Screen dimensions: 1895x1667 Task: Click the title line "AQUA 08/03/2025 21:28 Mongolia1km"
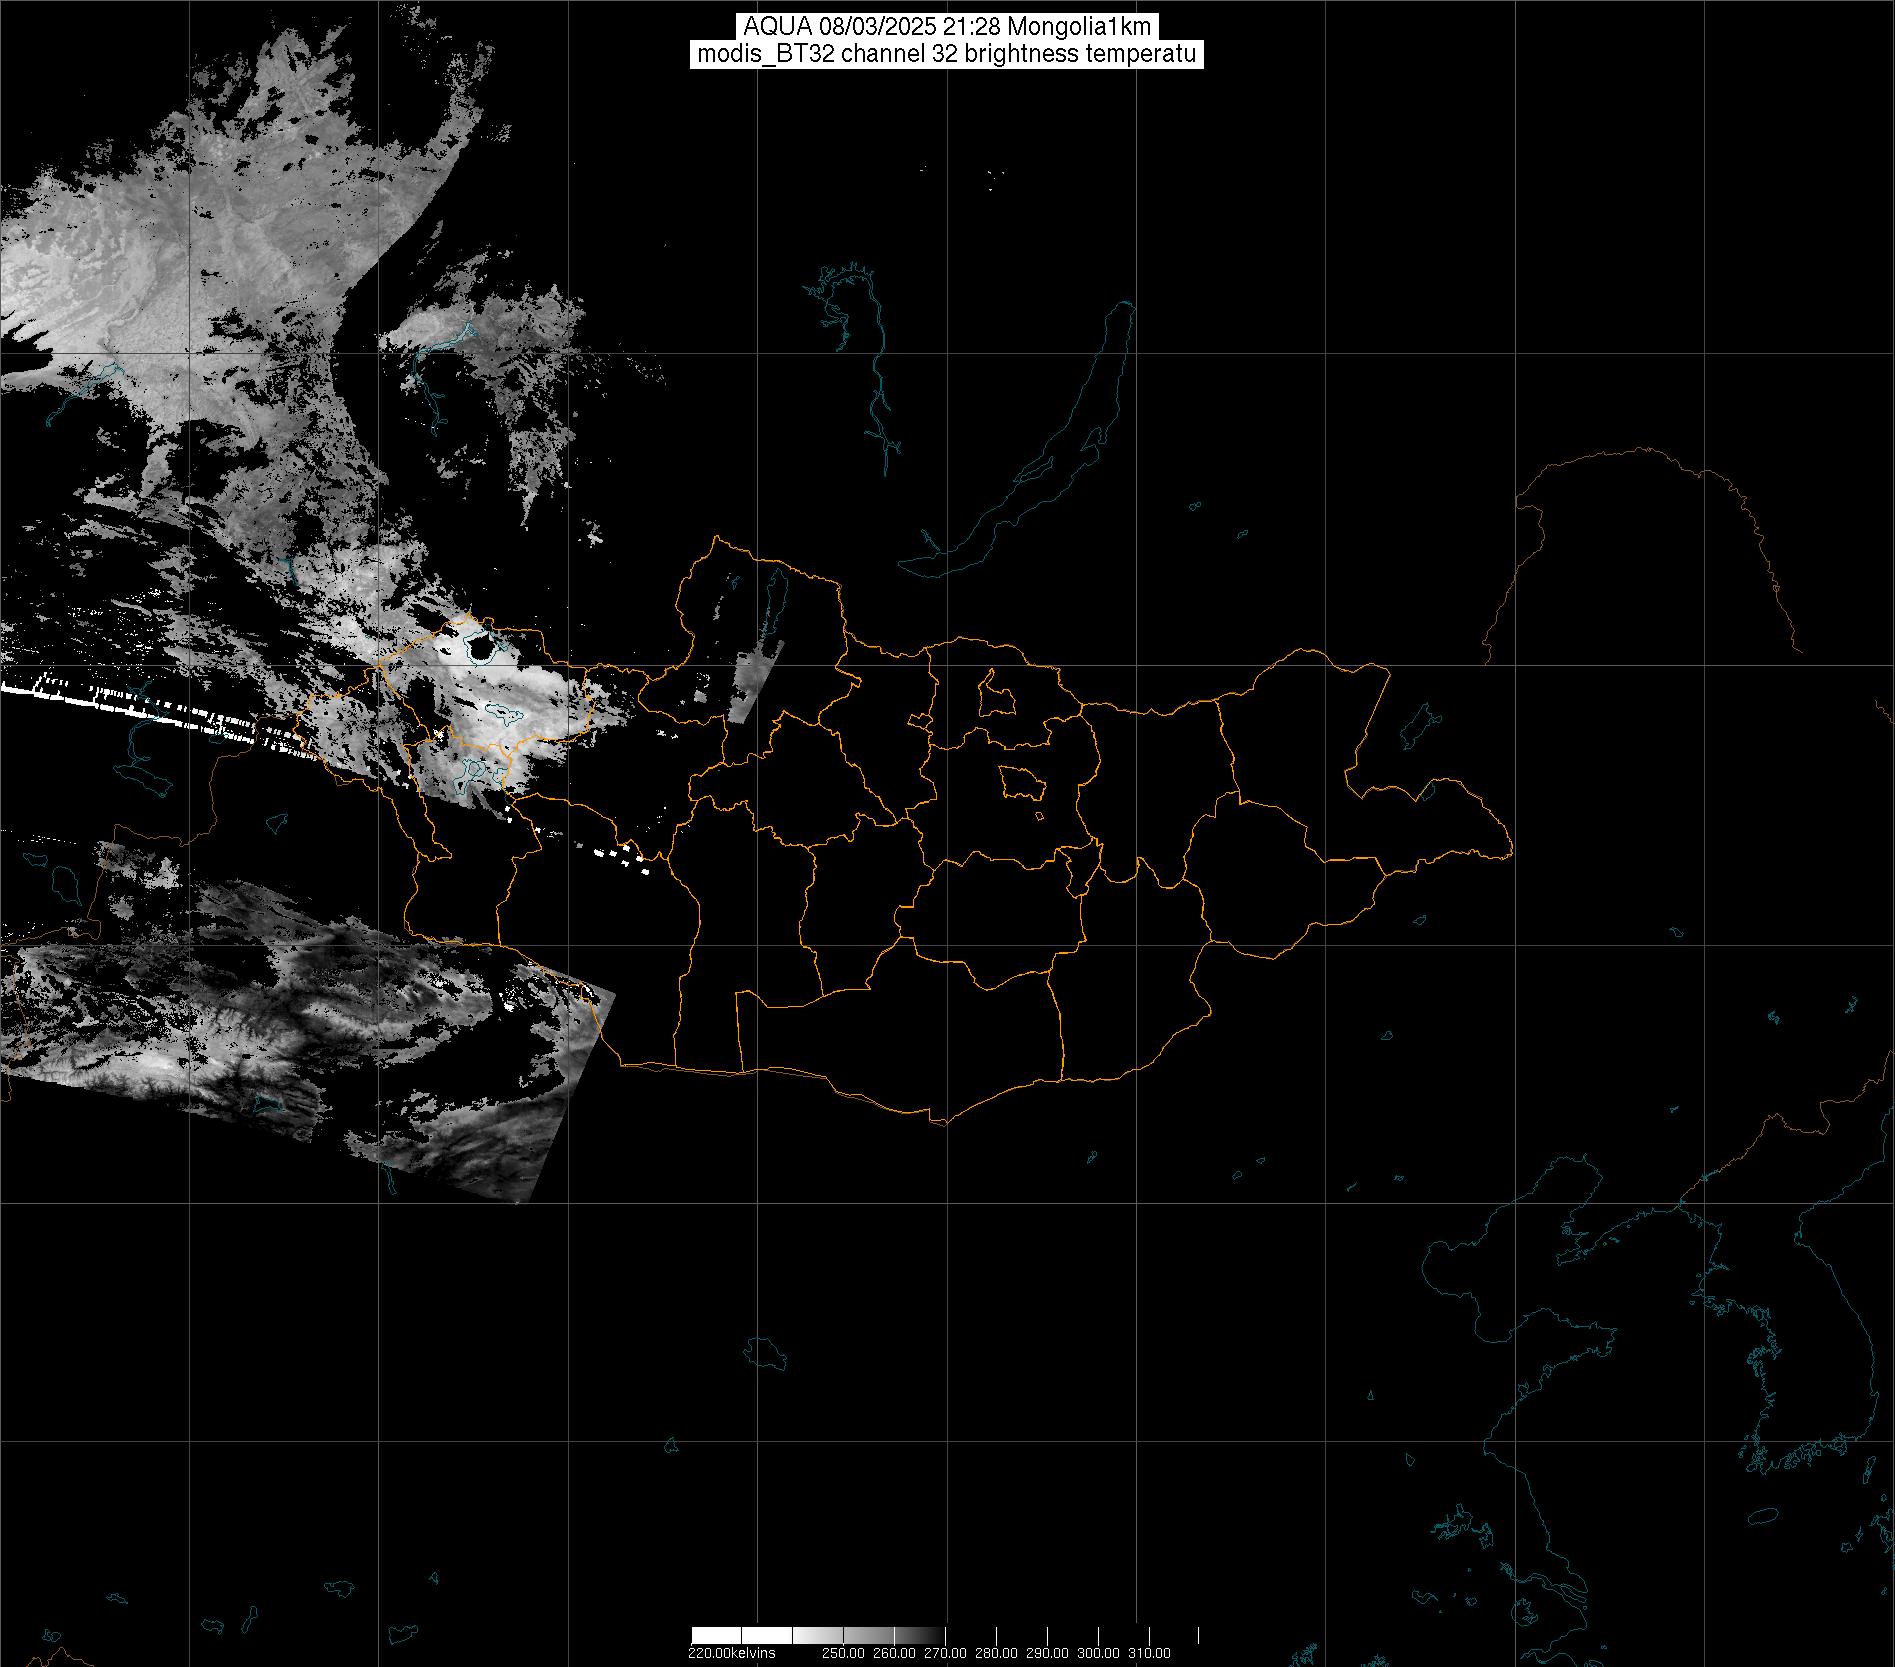click(x=947, y=27)
